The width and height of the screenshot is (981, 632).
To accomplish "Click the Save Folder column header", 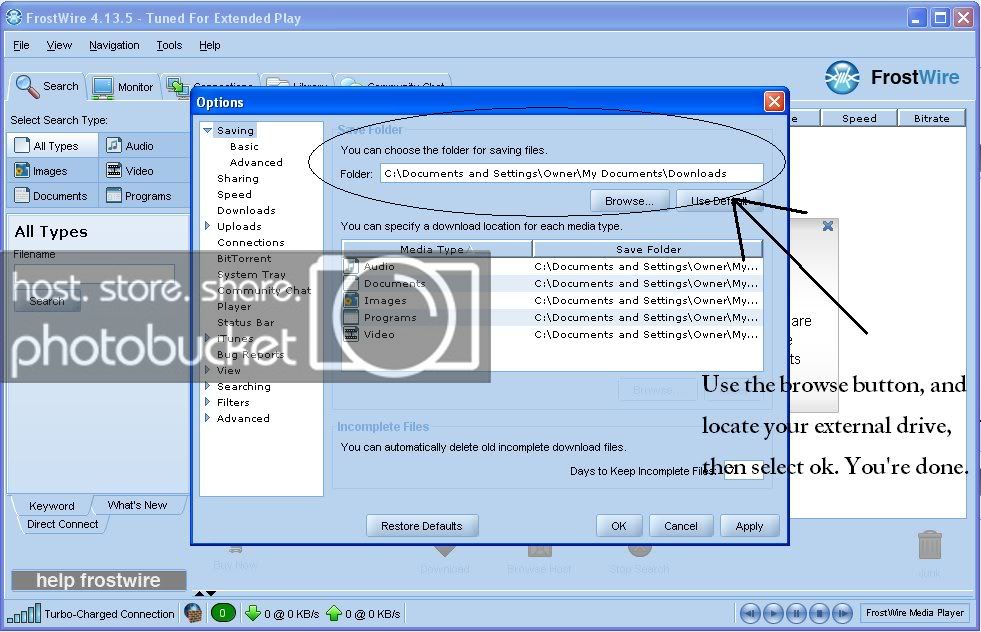I will click(648, 249).
